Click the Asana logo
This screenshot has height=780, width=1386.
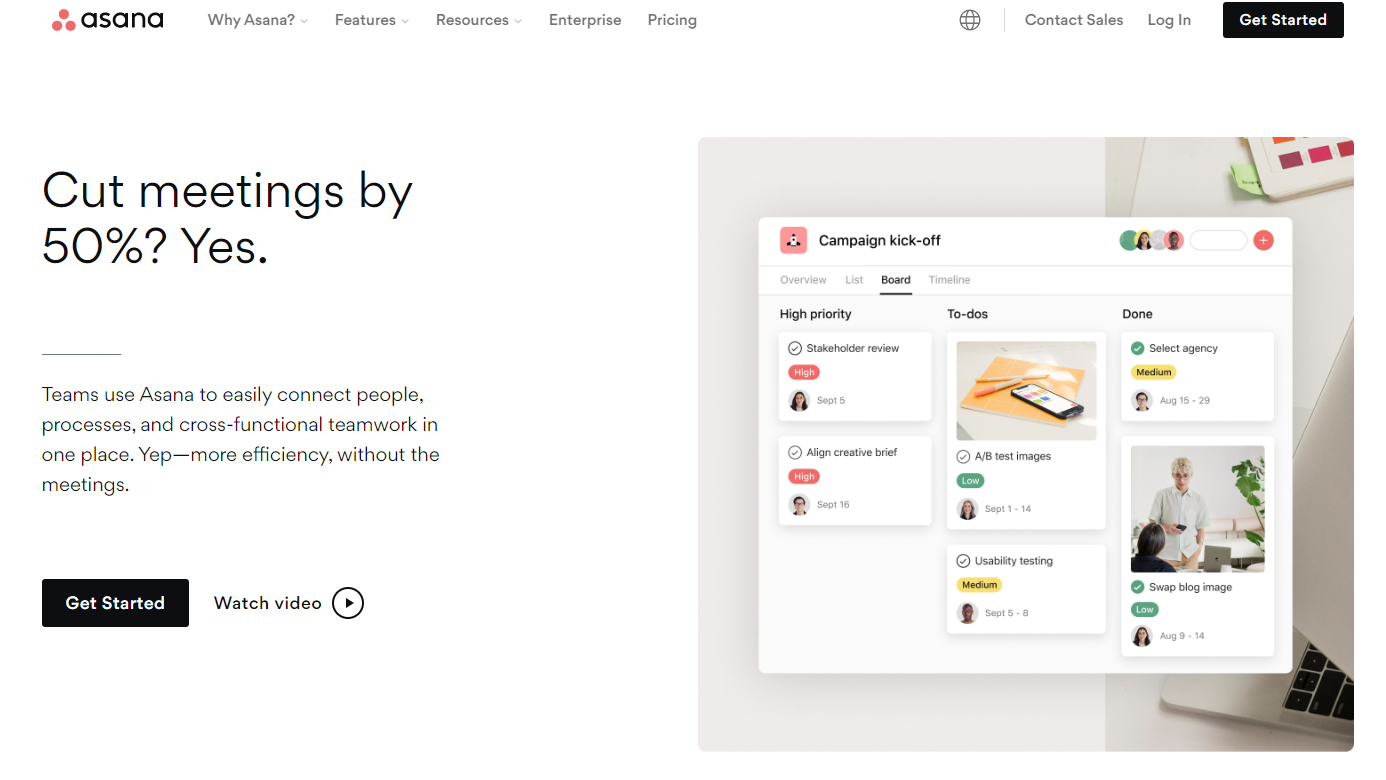(108, 20)
